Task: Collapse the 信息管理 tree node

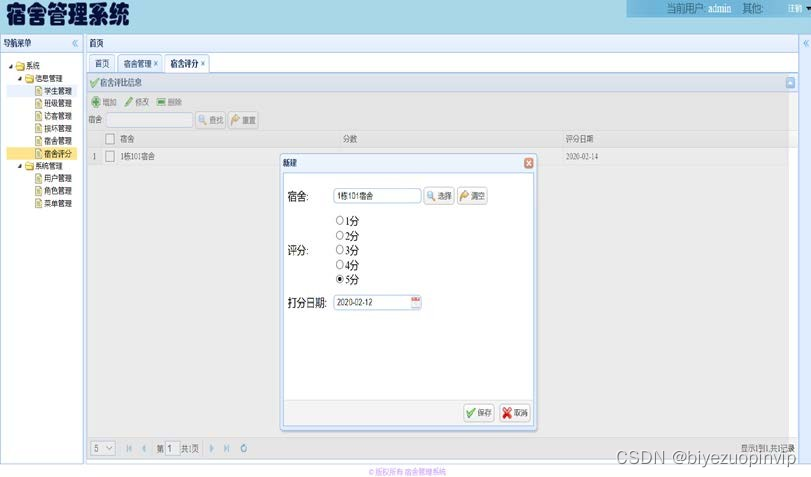Action: (x=20, y=79)
